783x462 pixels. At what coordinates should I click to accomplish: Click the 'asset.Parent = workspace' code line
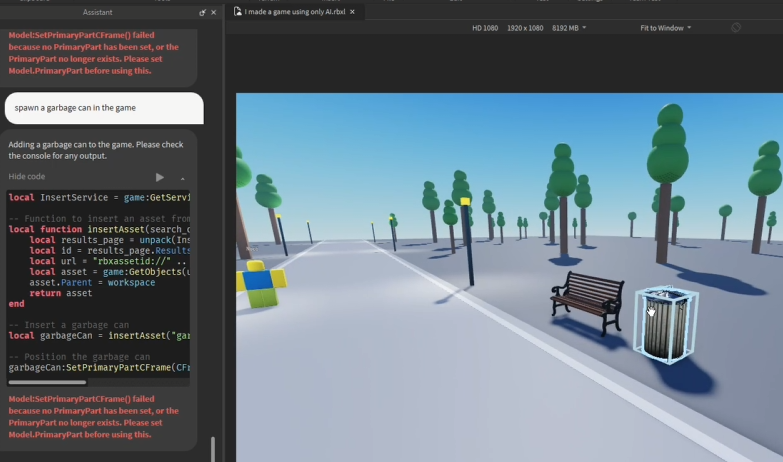(92, 283)
